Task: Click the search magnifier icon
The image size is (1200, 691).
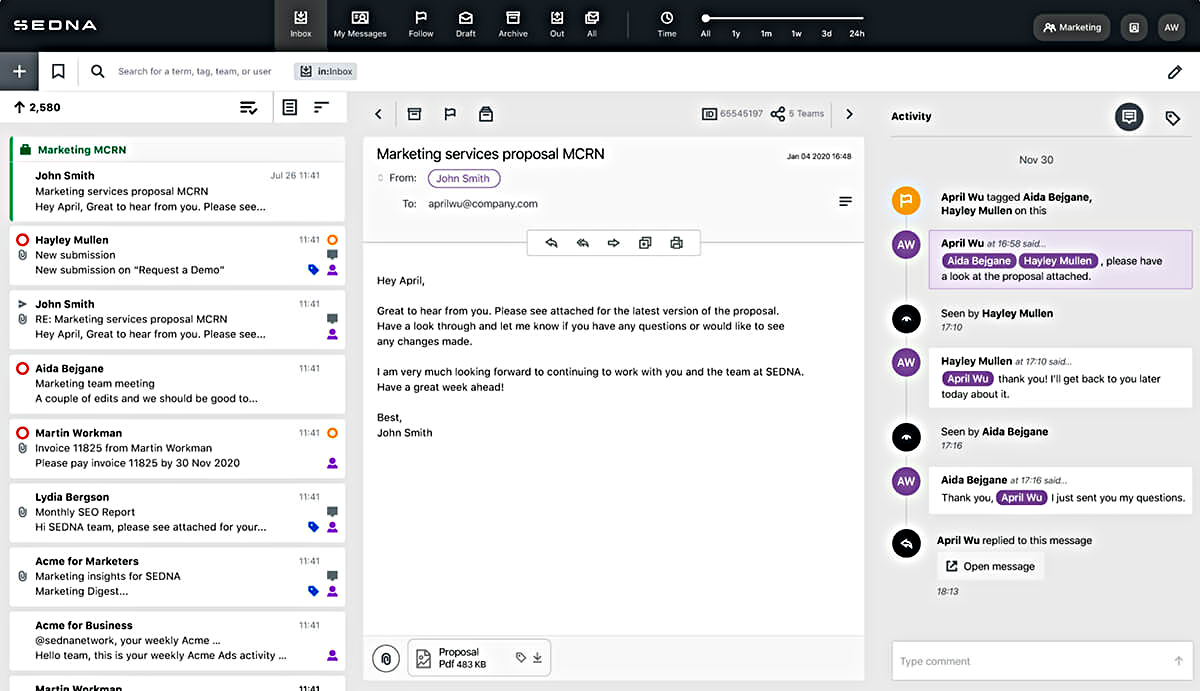Action: pos(97,71)
